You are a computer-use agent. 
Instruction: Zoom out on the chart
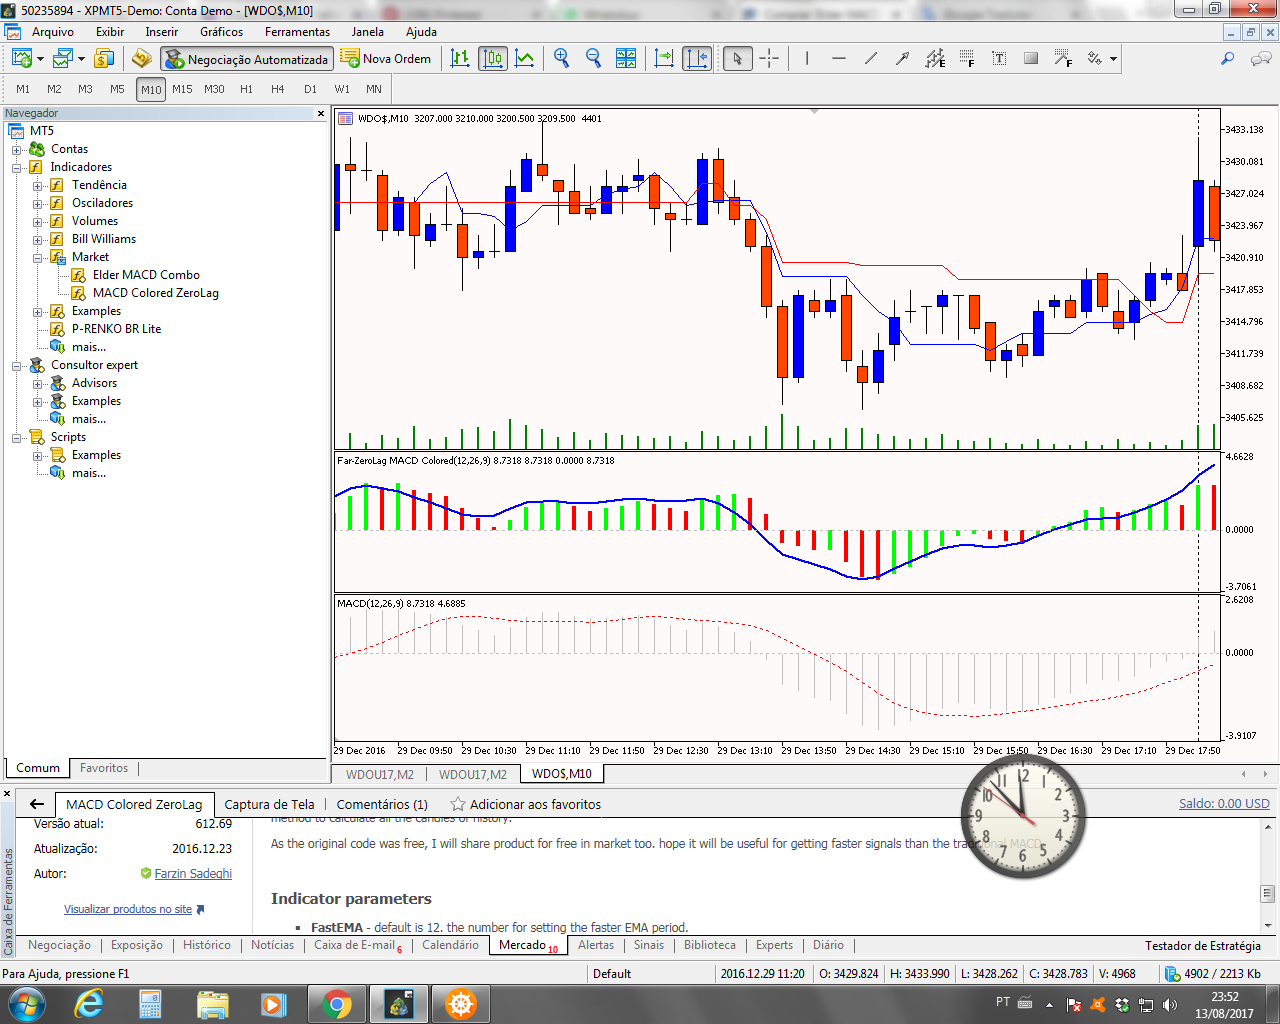[594, 59]
